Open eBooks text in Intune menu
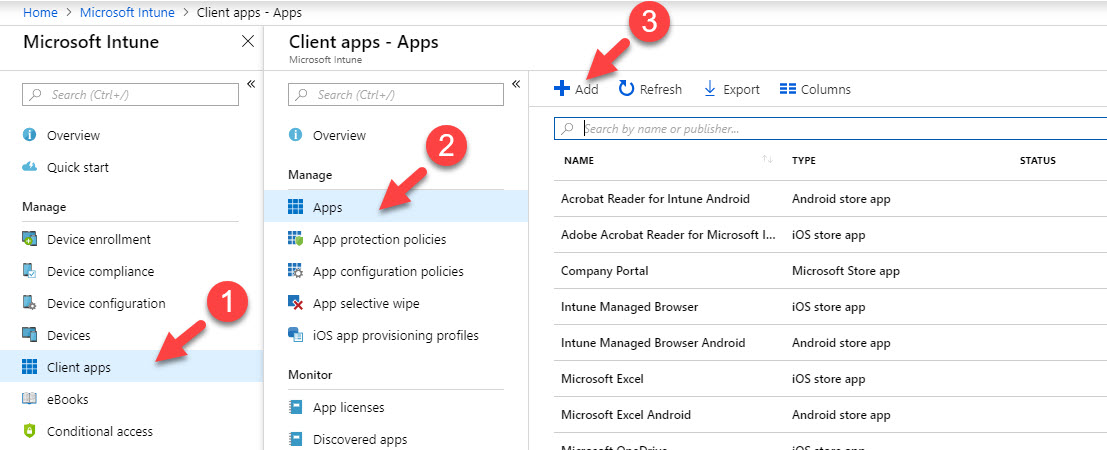 pyautogui.click(x=68, y=399)
